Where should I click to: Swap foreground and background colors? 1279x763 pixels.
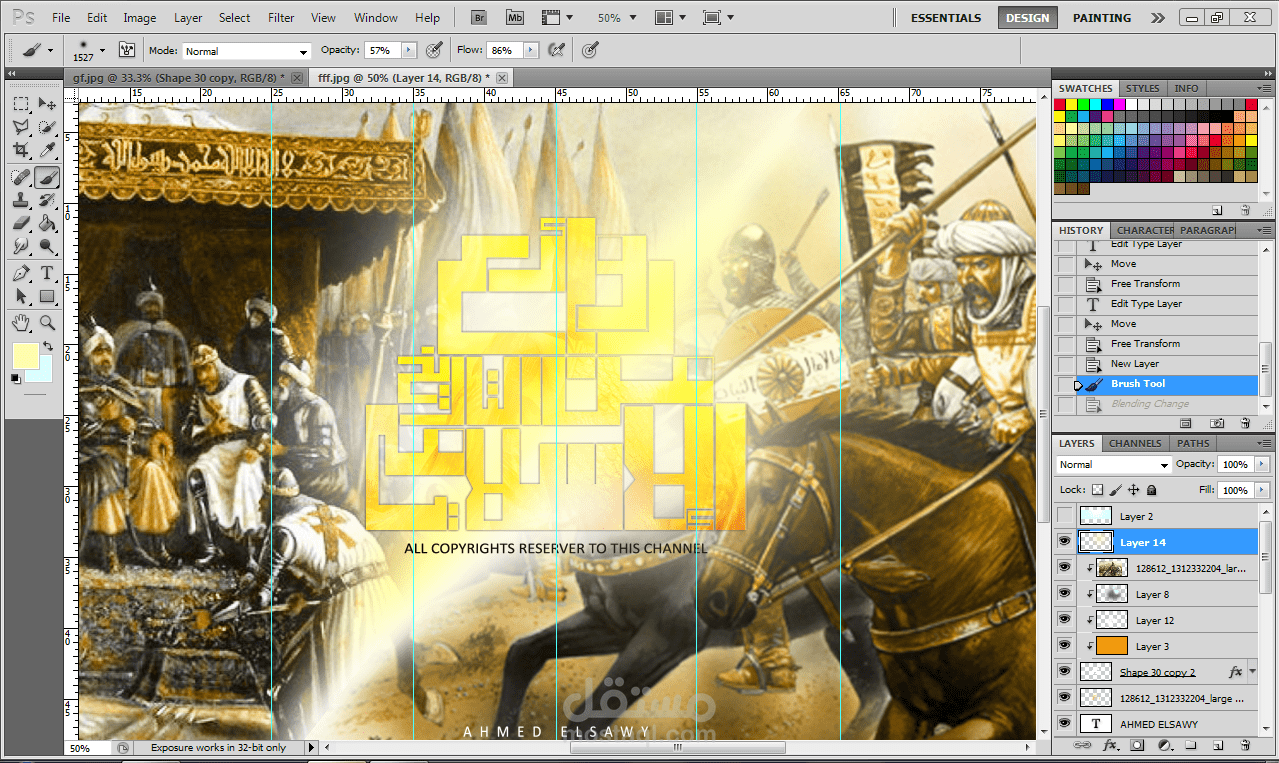(50, 347)
